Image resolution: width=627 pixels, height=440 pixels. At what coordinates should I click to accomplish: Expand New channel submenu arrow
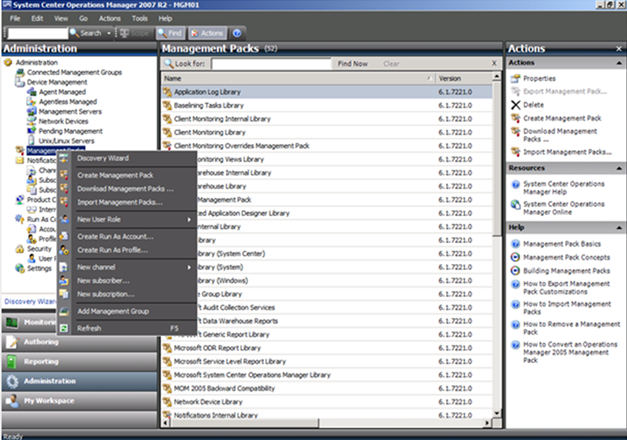pos(189,267)
